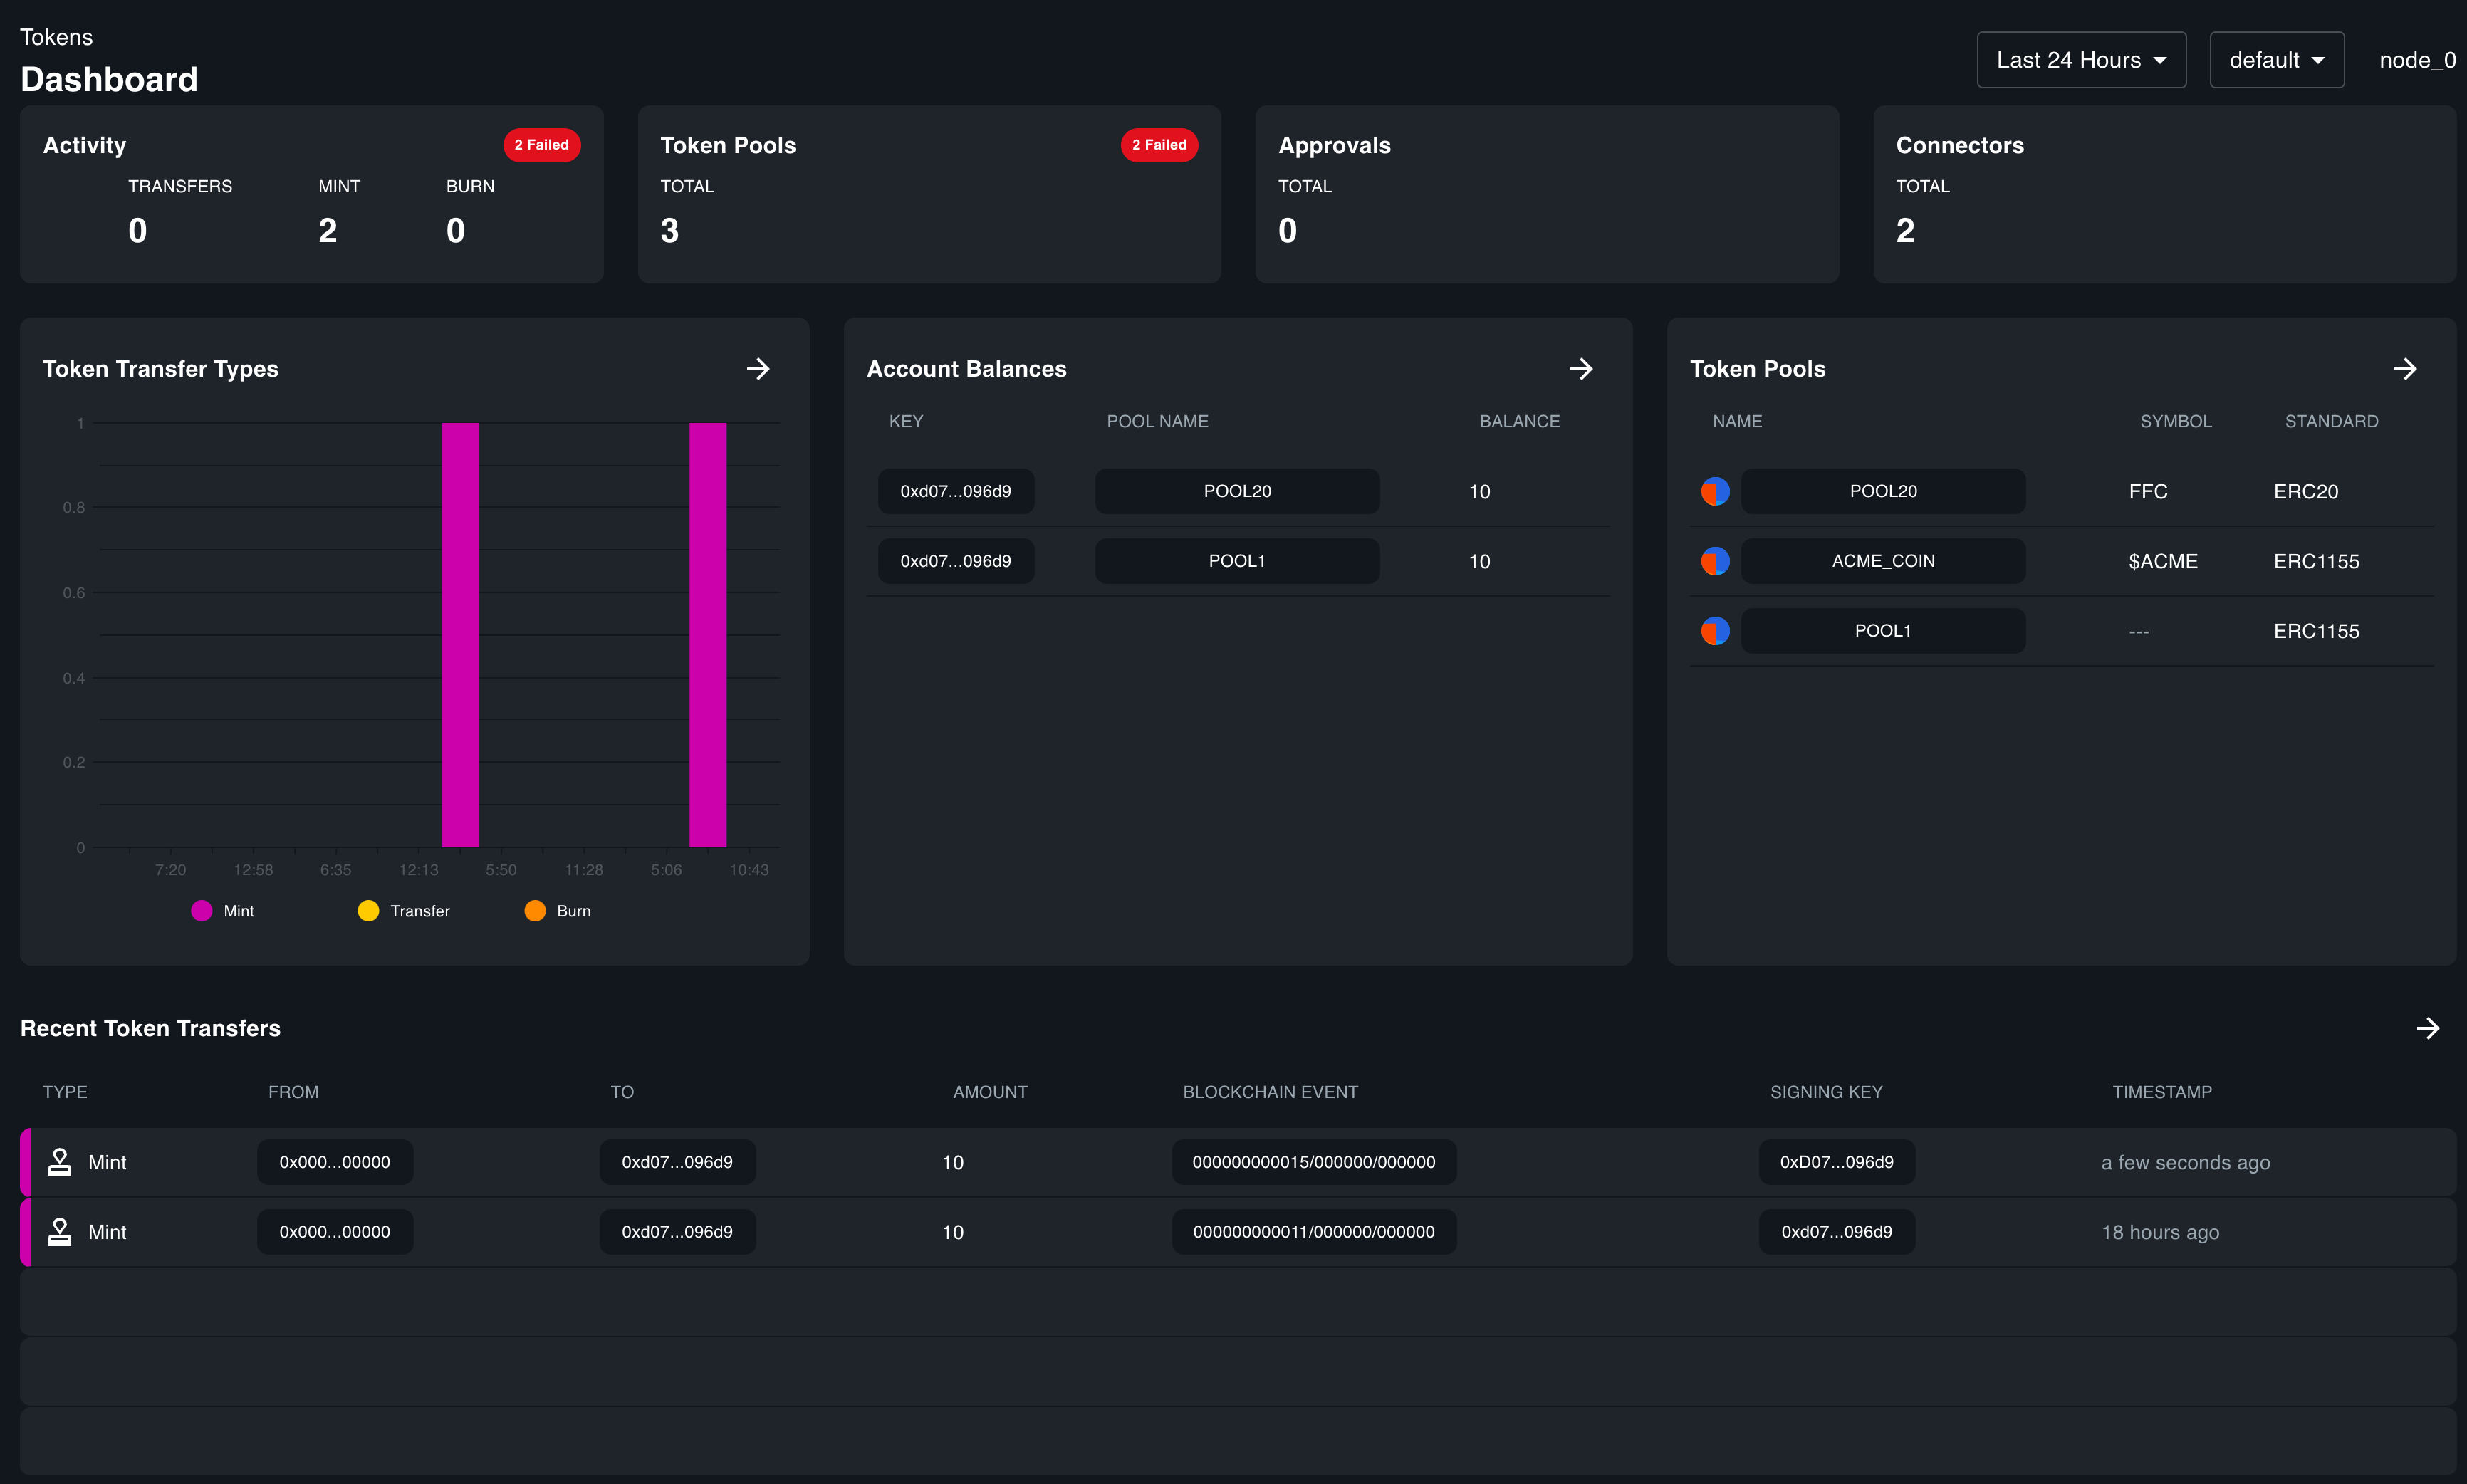
Task: Open the default namespace dropdown
Action: click(x=2276, y=60)
